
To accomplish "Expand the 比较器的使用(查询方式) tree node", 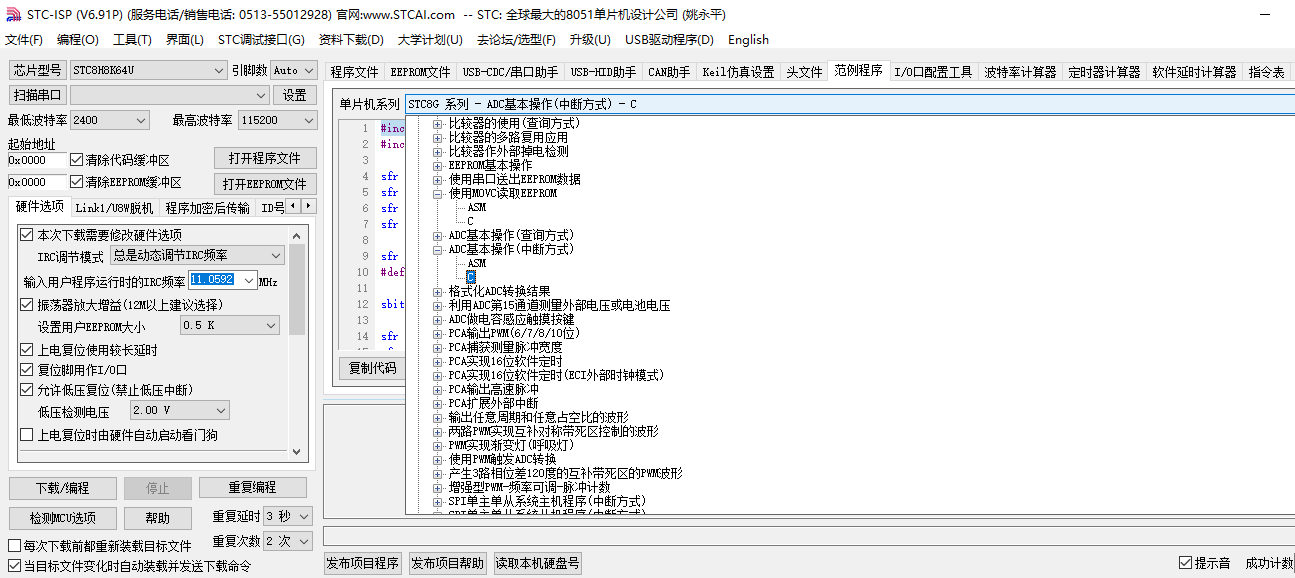I will coord(438,124).
